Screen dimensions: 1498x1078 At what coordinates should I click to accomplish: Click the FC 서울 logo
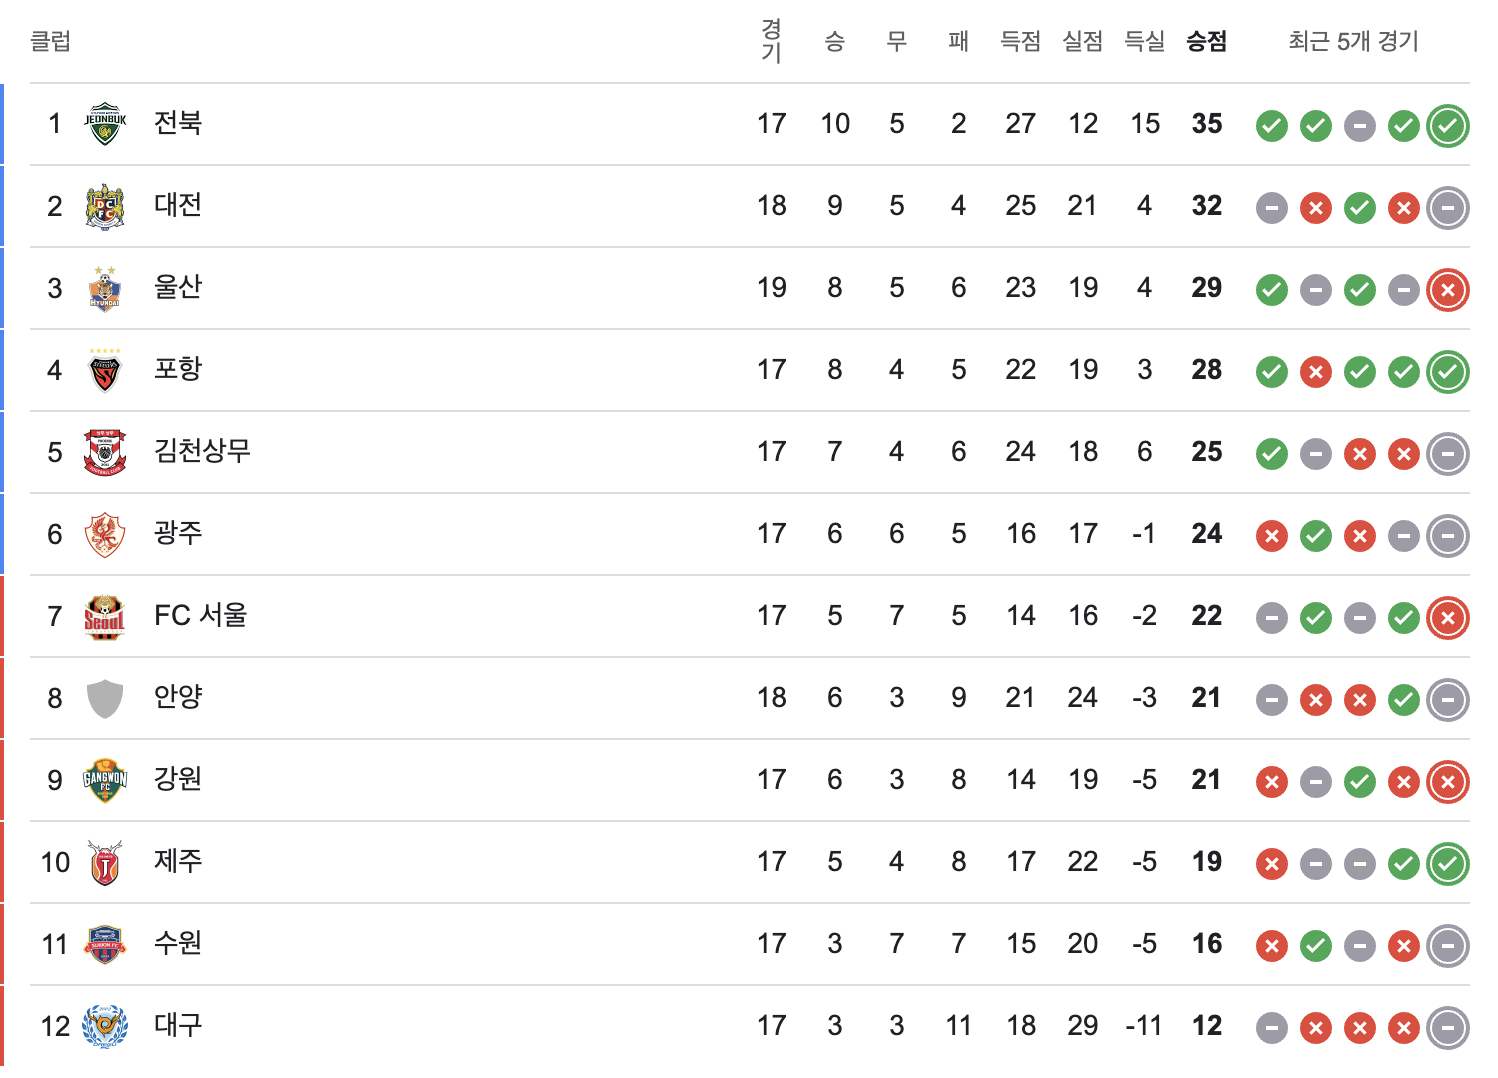(x=105, y=616)
